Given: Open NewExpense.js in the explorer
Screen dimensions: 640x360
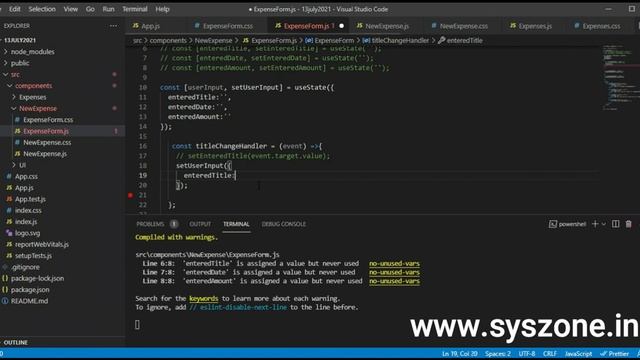Looking at the screenshot, I should tap(45, 154).
